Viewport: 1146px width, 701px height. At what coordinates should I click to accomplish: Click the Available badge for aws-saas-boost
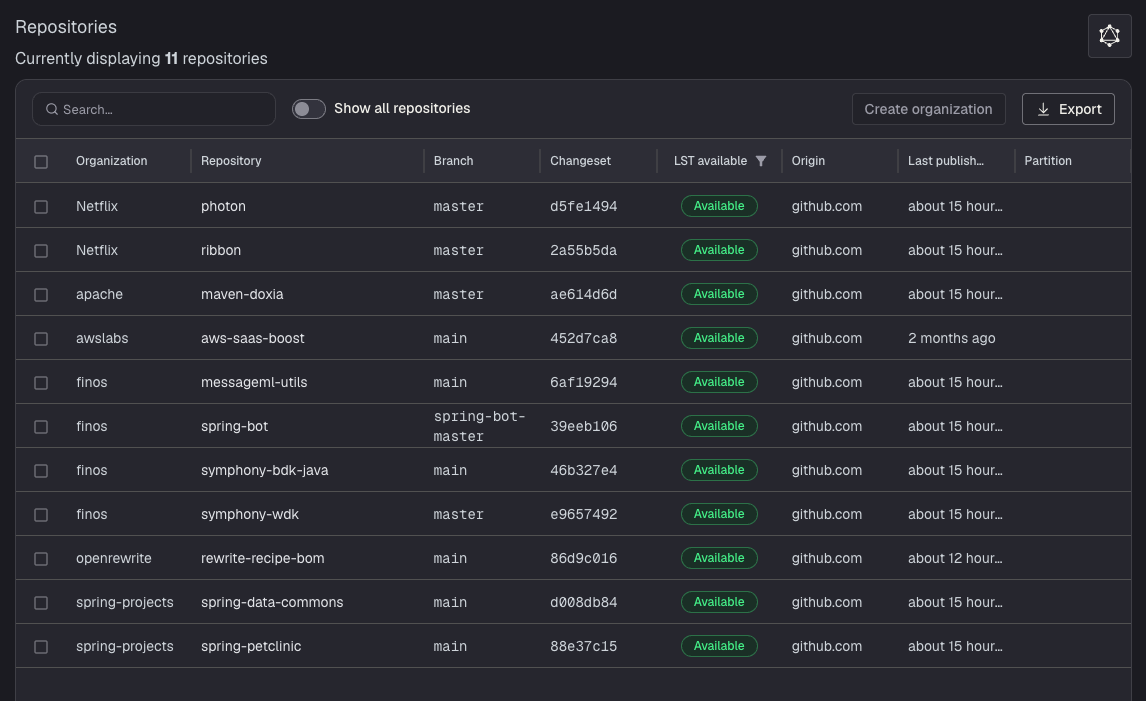click(719, 338)
